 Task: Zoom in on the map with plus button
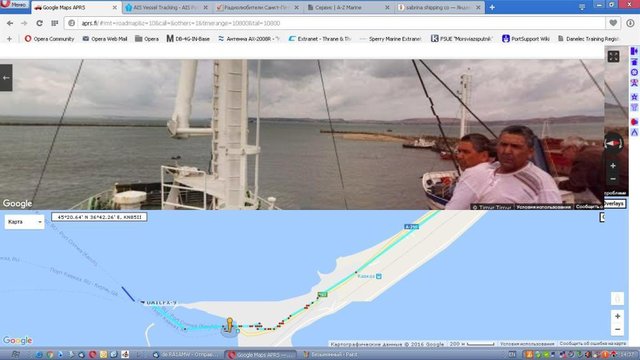[617, 316]
